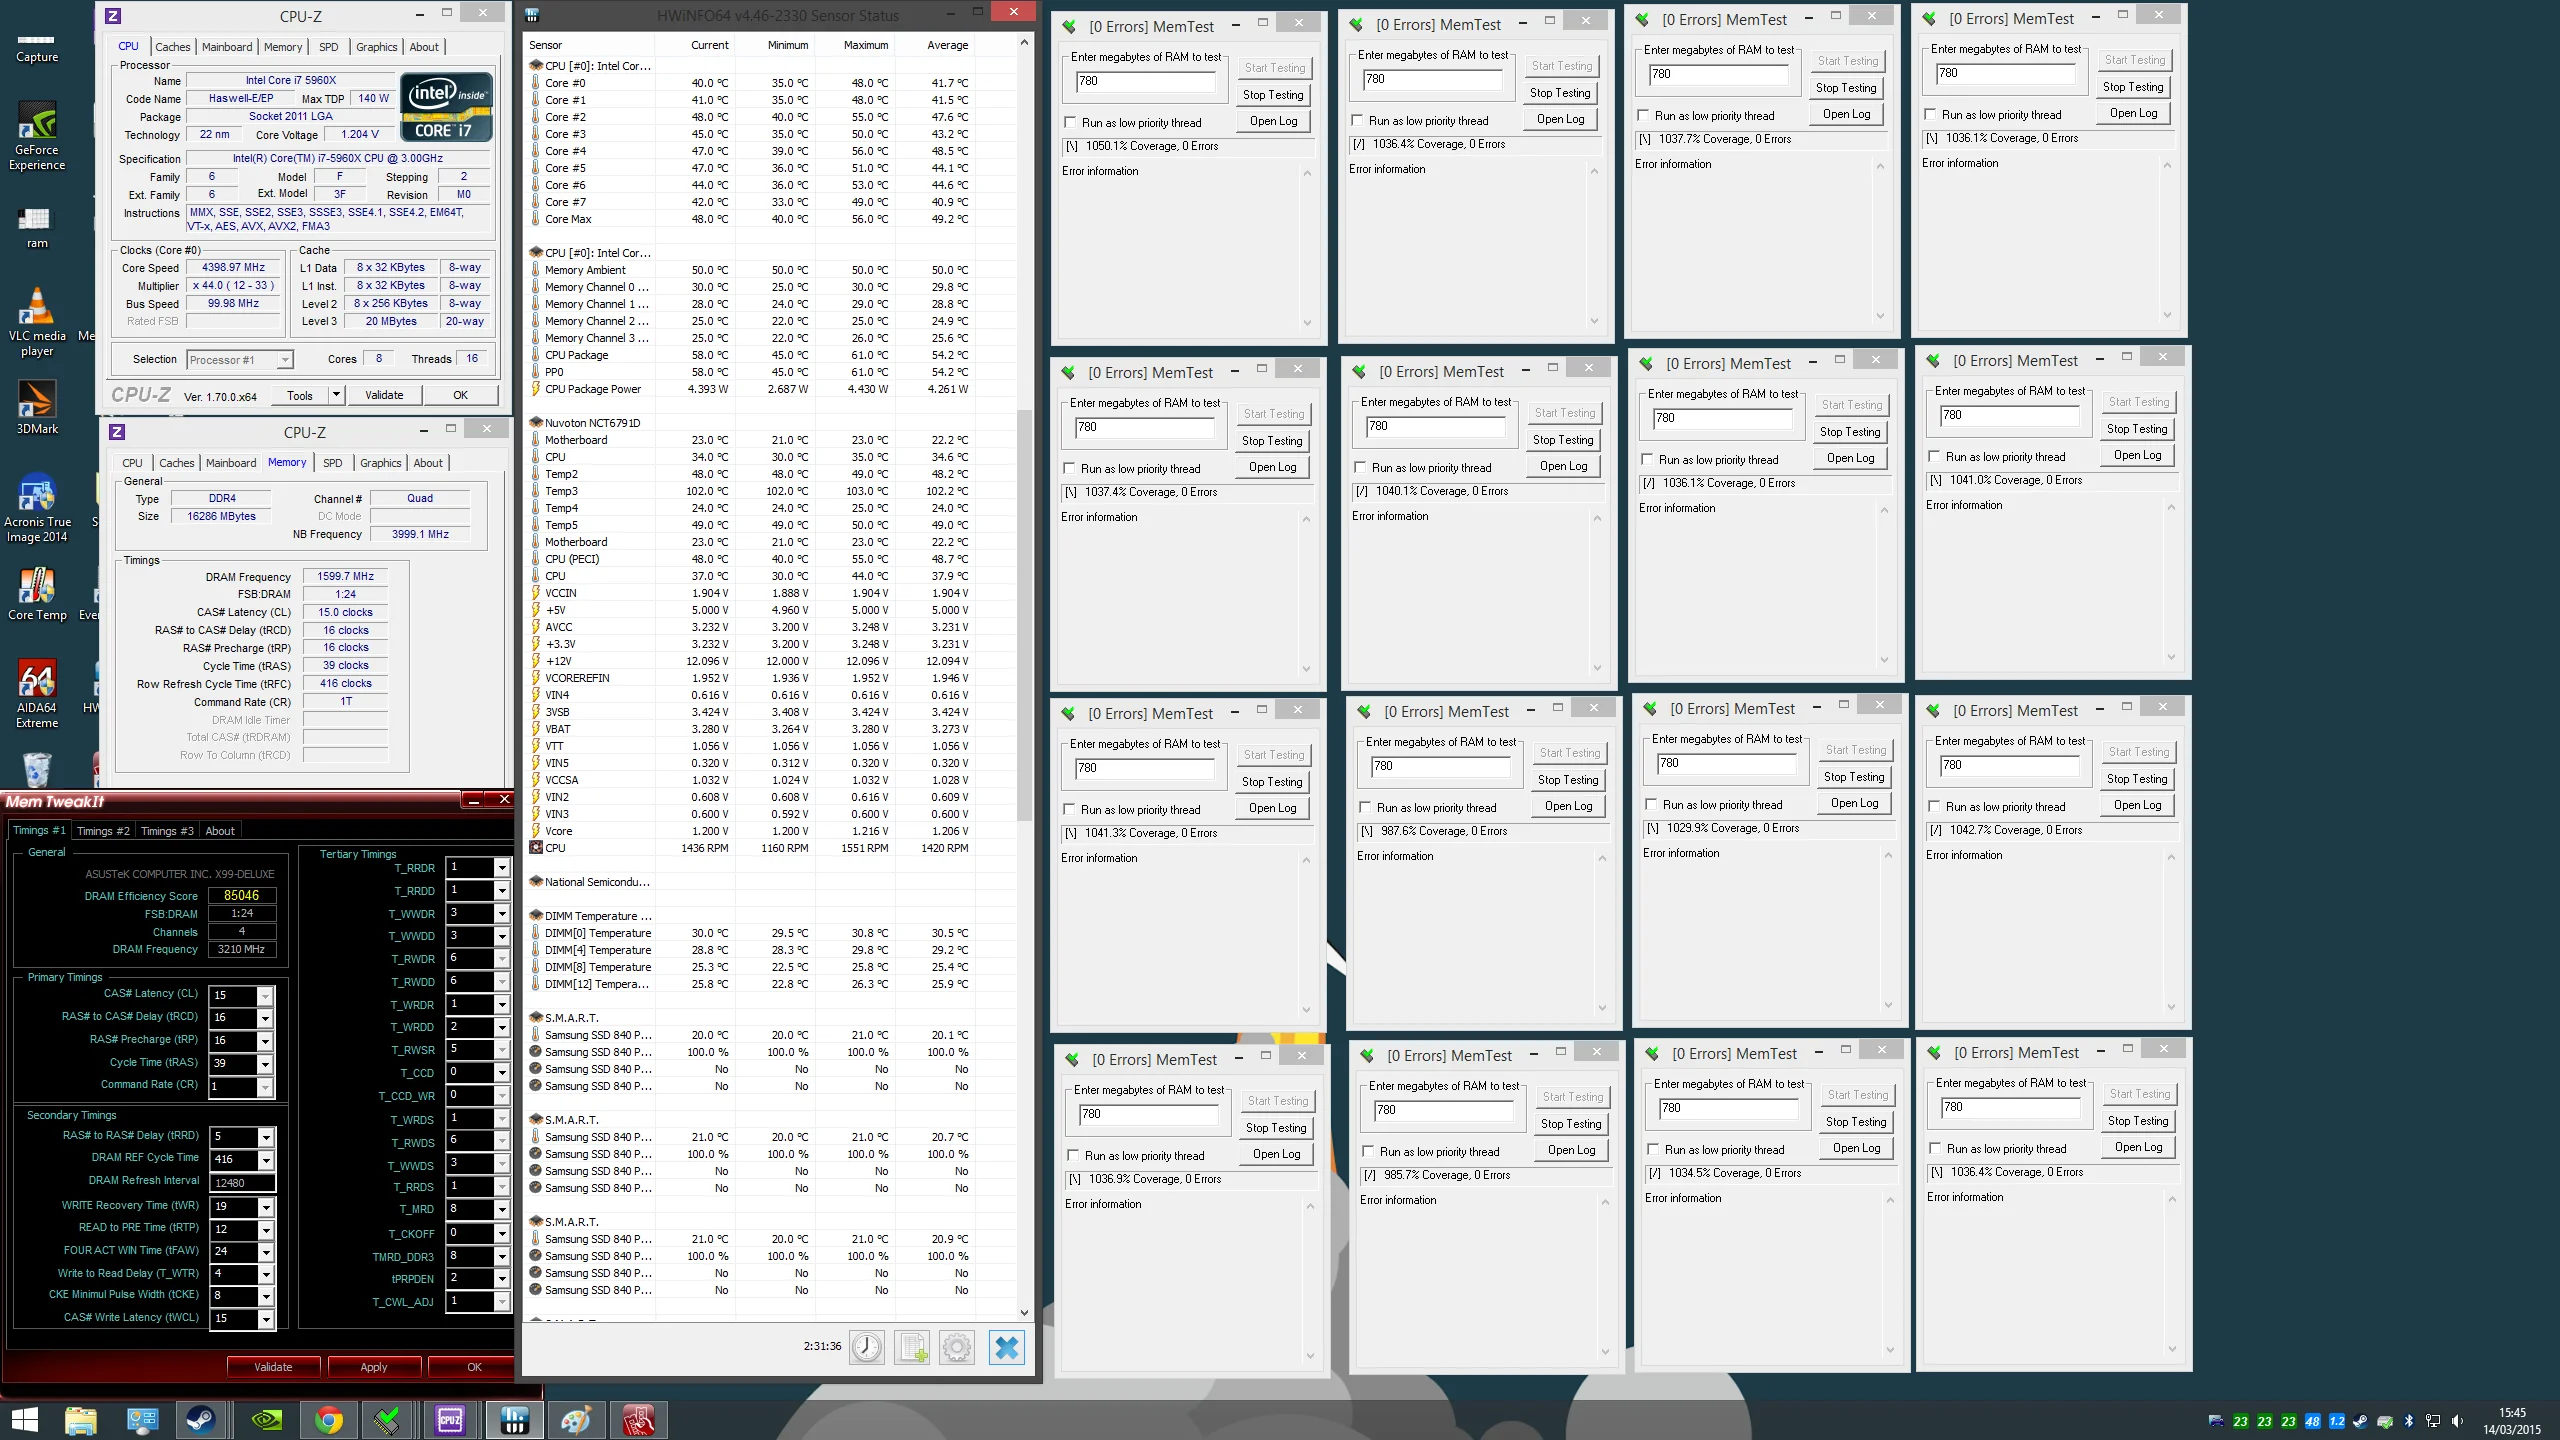Select the Capture desktop icon
Screen dimensions: 2560x1440
coord(37,47)
